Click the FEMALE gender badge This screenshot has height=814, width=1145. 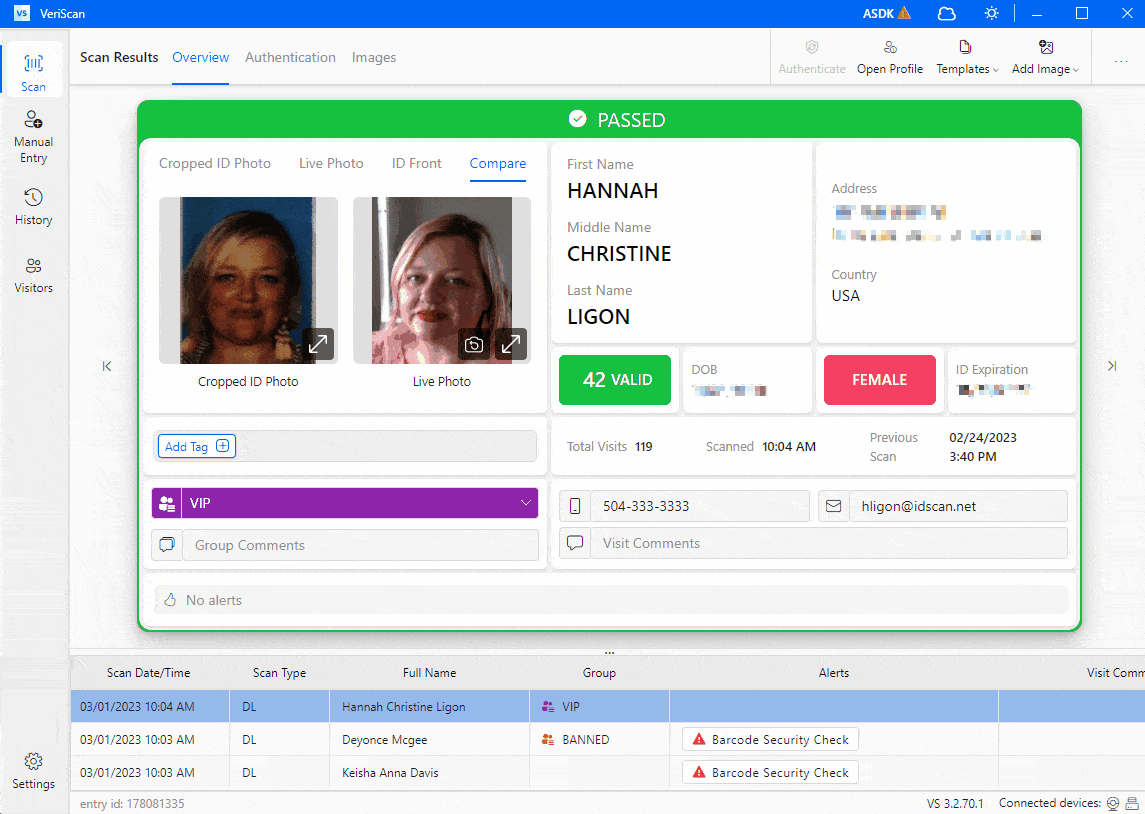point(879,380)
